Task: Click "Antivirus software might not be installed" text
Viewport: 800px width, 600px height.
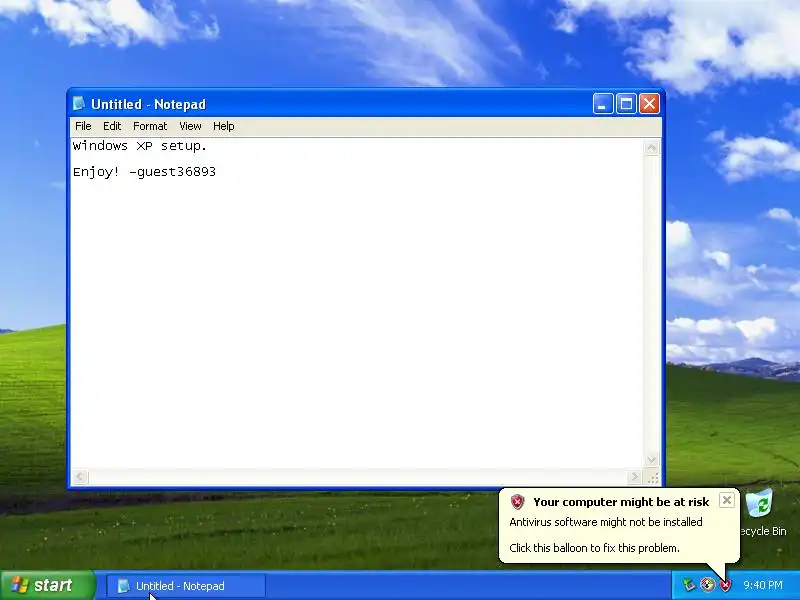Action: [x=606, y=522]
